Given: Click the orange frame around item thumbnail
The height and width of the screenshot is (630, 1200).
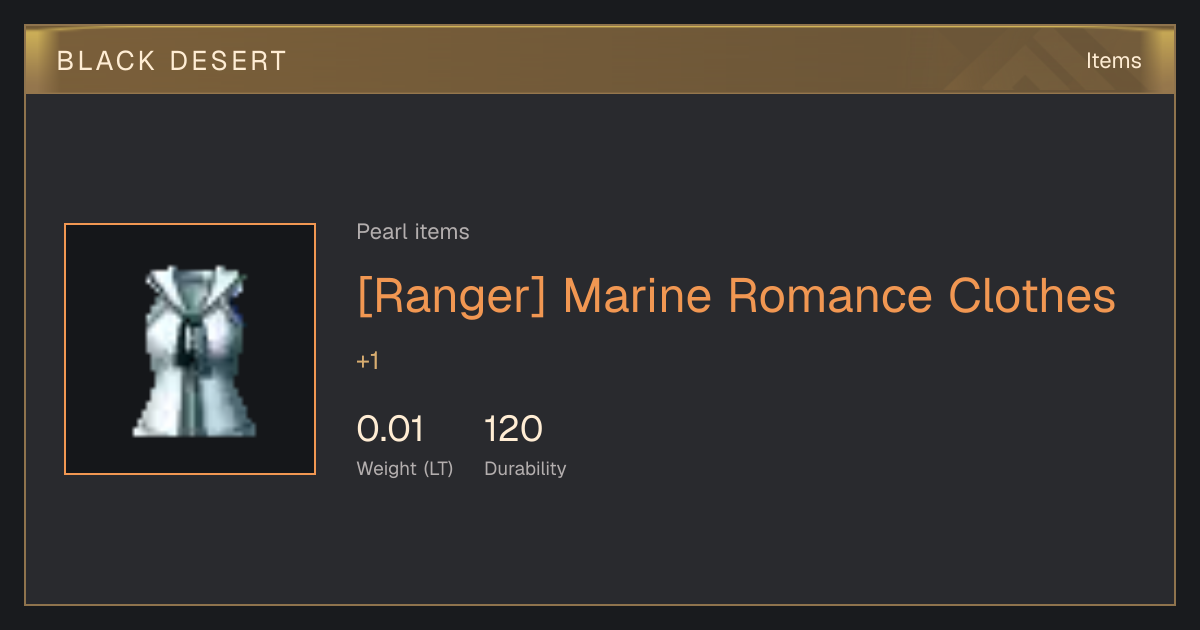Looking at the screenshot, I should 190,224.
